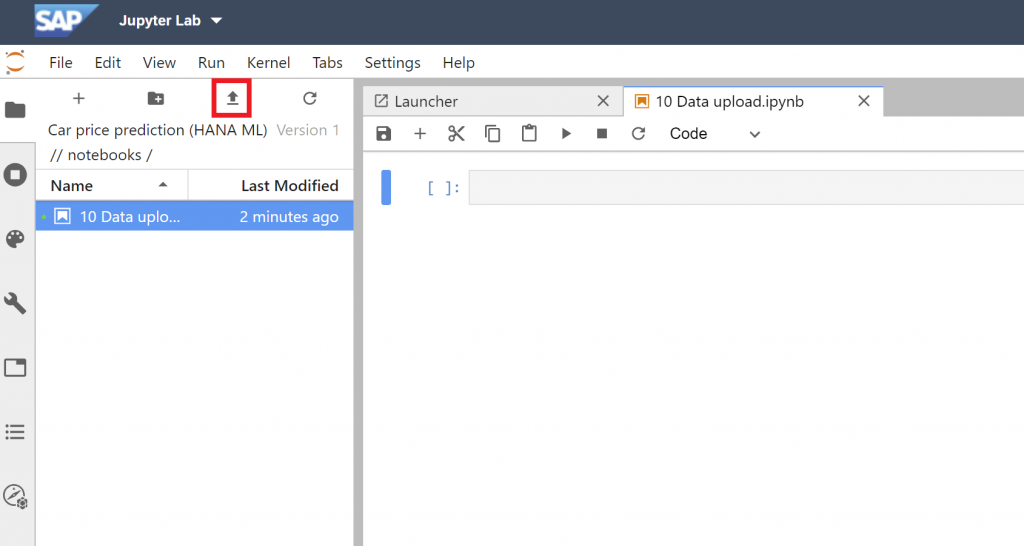Open the Running Terminals and Kernels sidebar icon
The image size is (1024, 546).
click(15, 174)
